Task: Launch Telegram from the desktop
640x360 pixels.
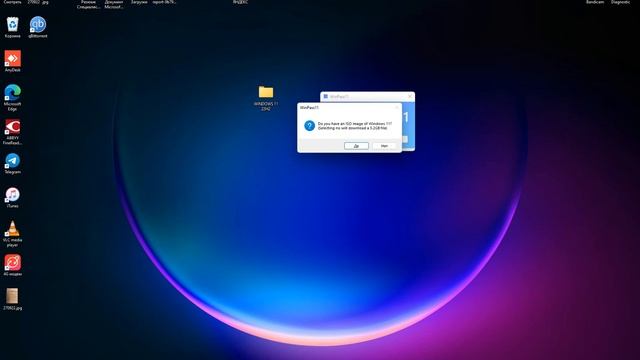Action: coord(13,163)
